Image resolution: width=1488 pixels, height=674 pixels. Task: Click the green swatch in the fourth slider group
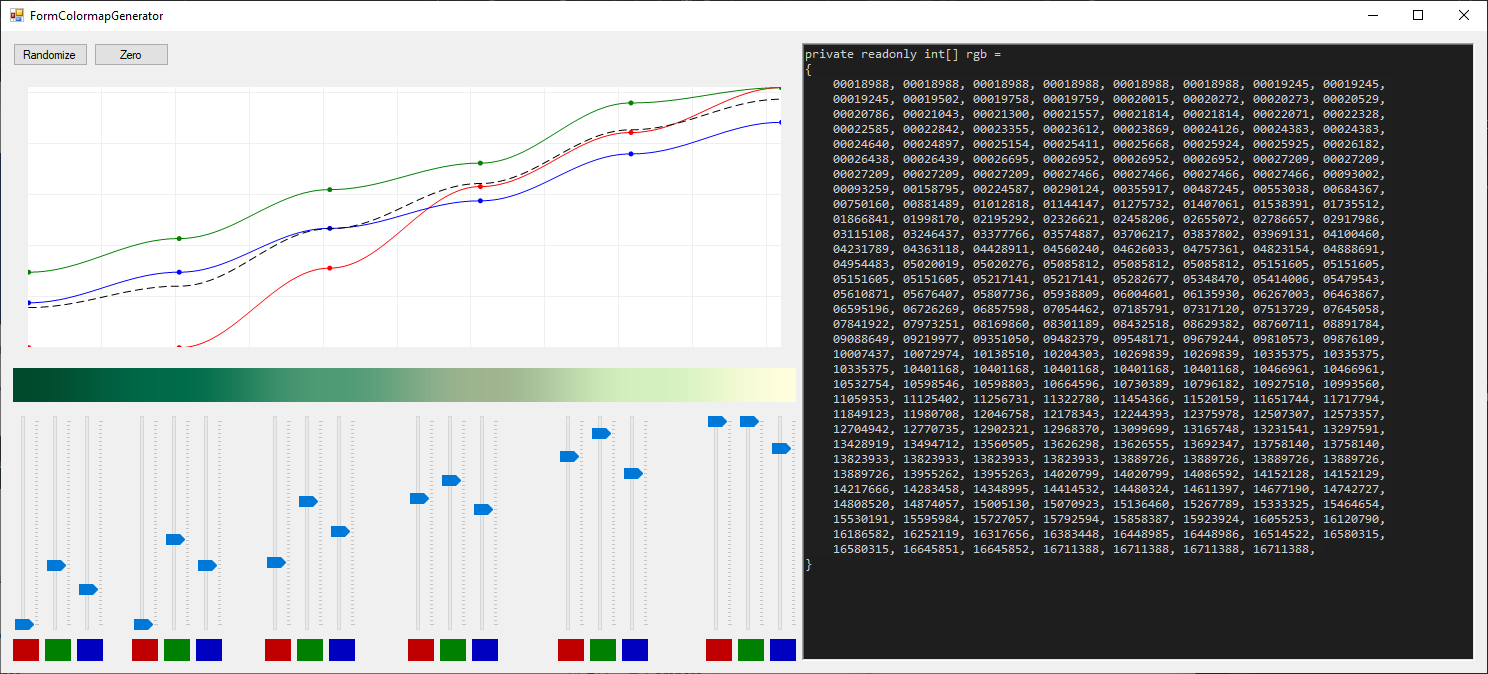(452, 649)
